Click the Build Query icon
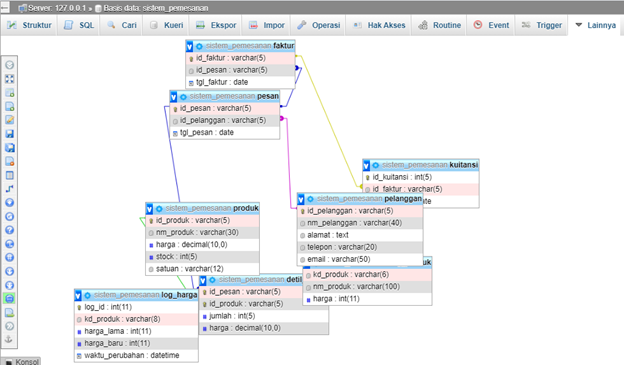This screenshot has height=365, width=624. (x=10, y=326)
